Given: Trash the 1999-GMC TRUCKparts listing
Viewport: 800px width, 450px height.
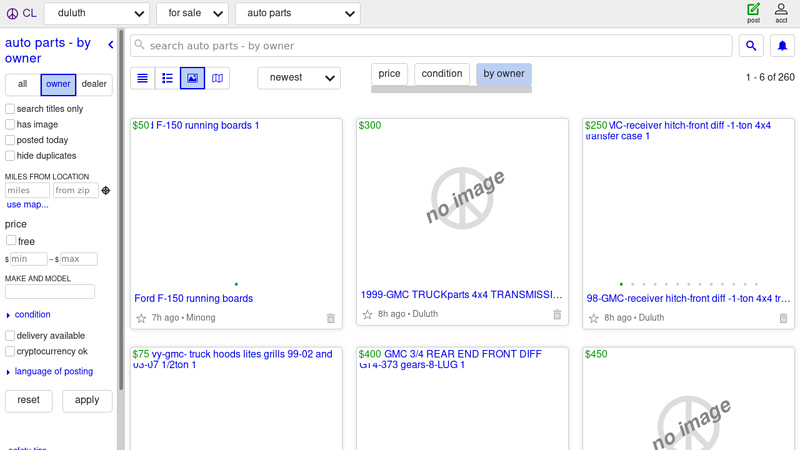Looking at the screenshot, I should [x=557, y=314].
